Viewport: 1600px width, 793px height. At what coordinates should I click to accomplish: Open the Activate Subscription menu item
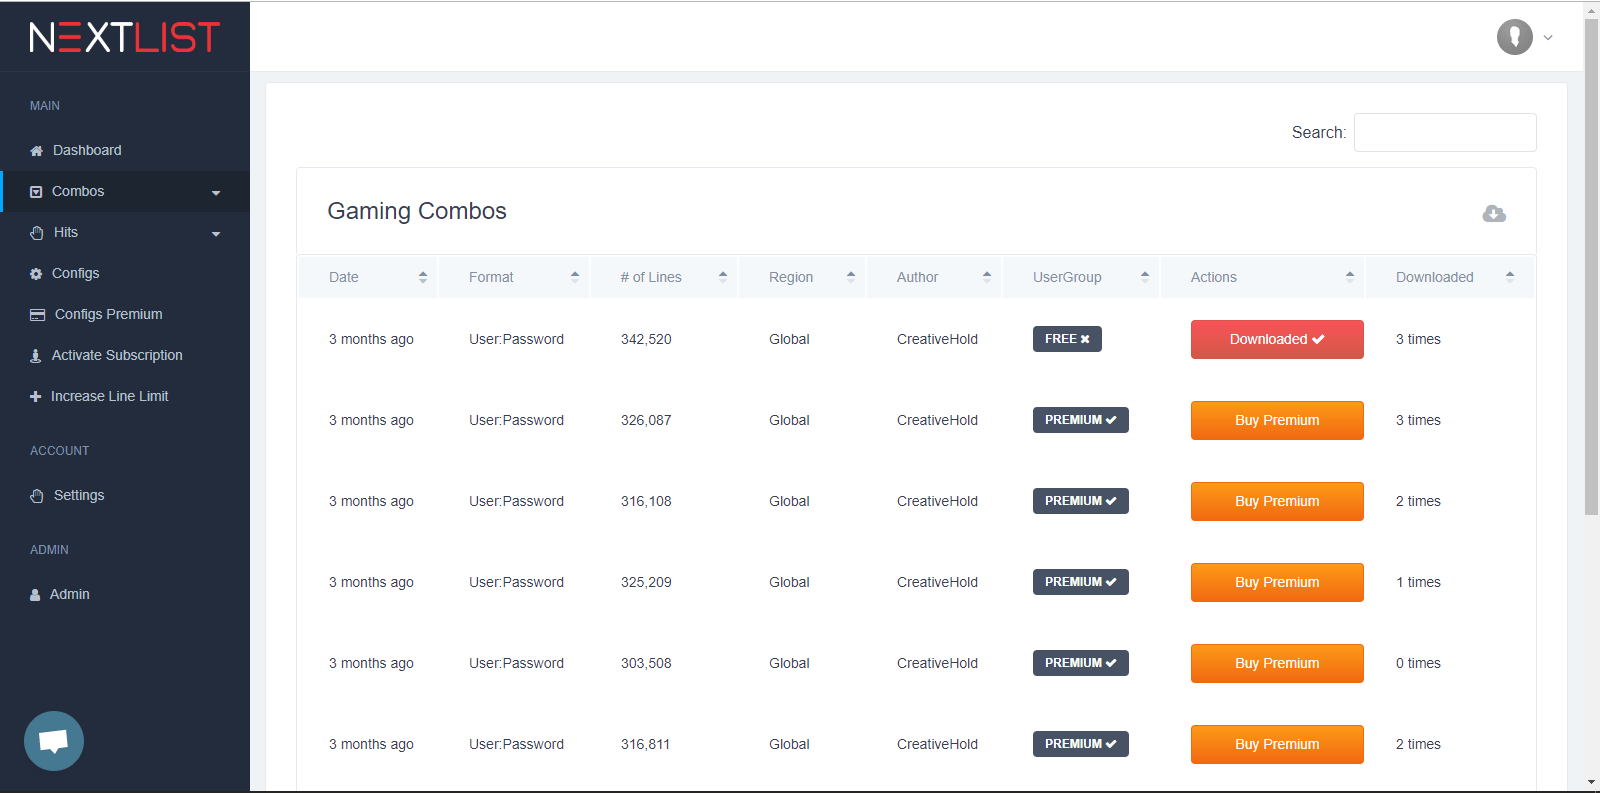click(x=125, y=355)
